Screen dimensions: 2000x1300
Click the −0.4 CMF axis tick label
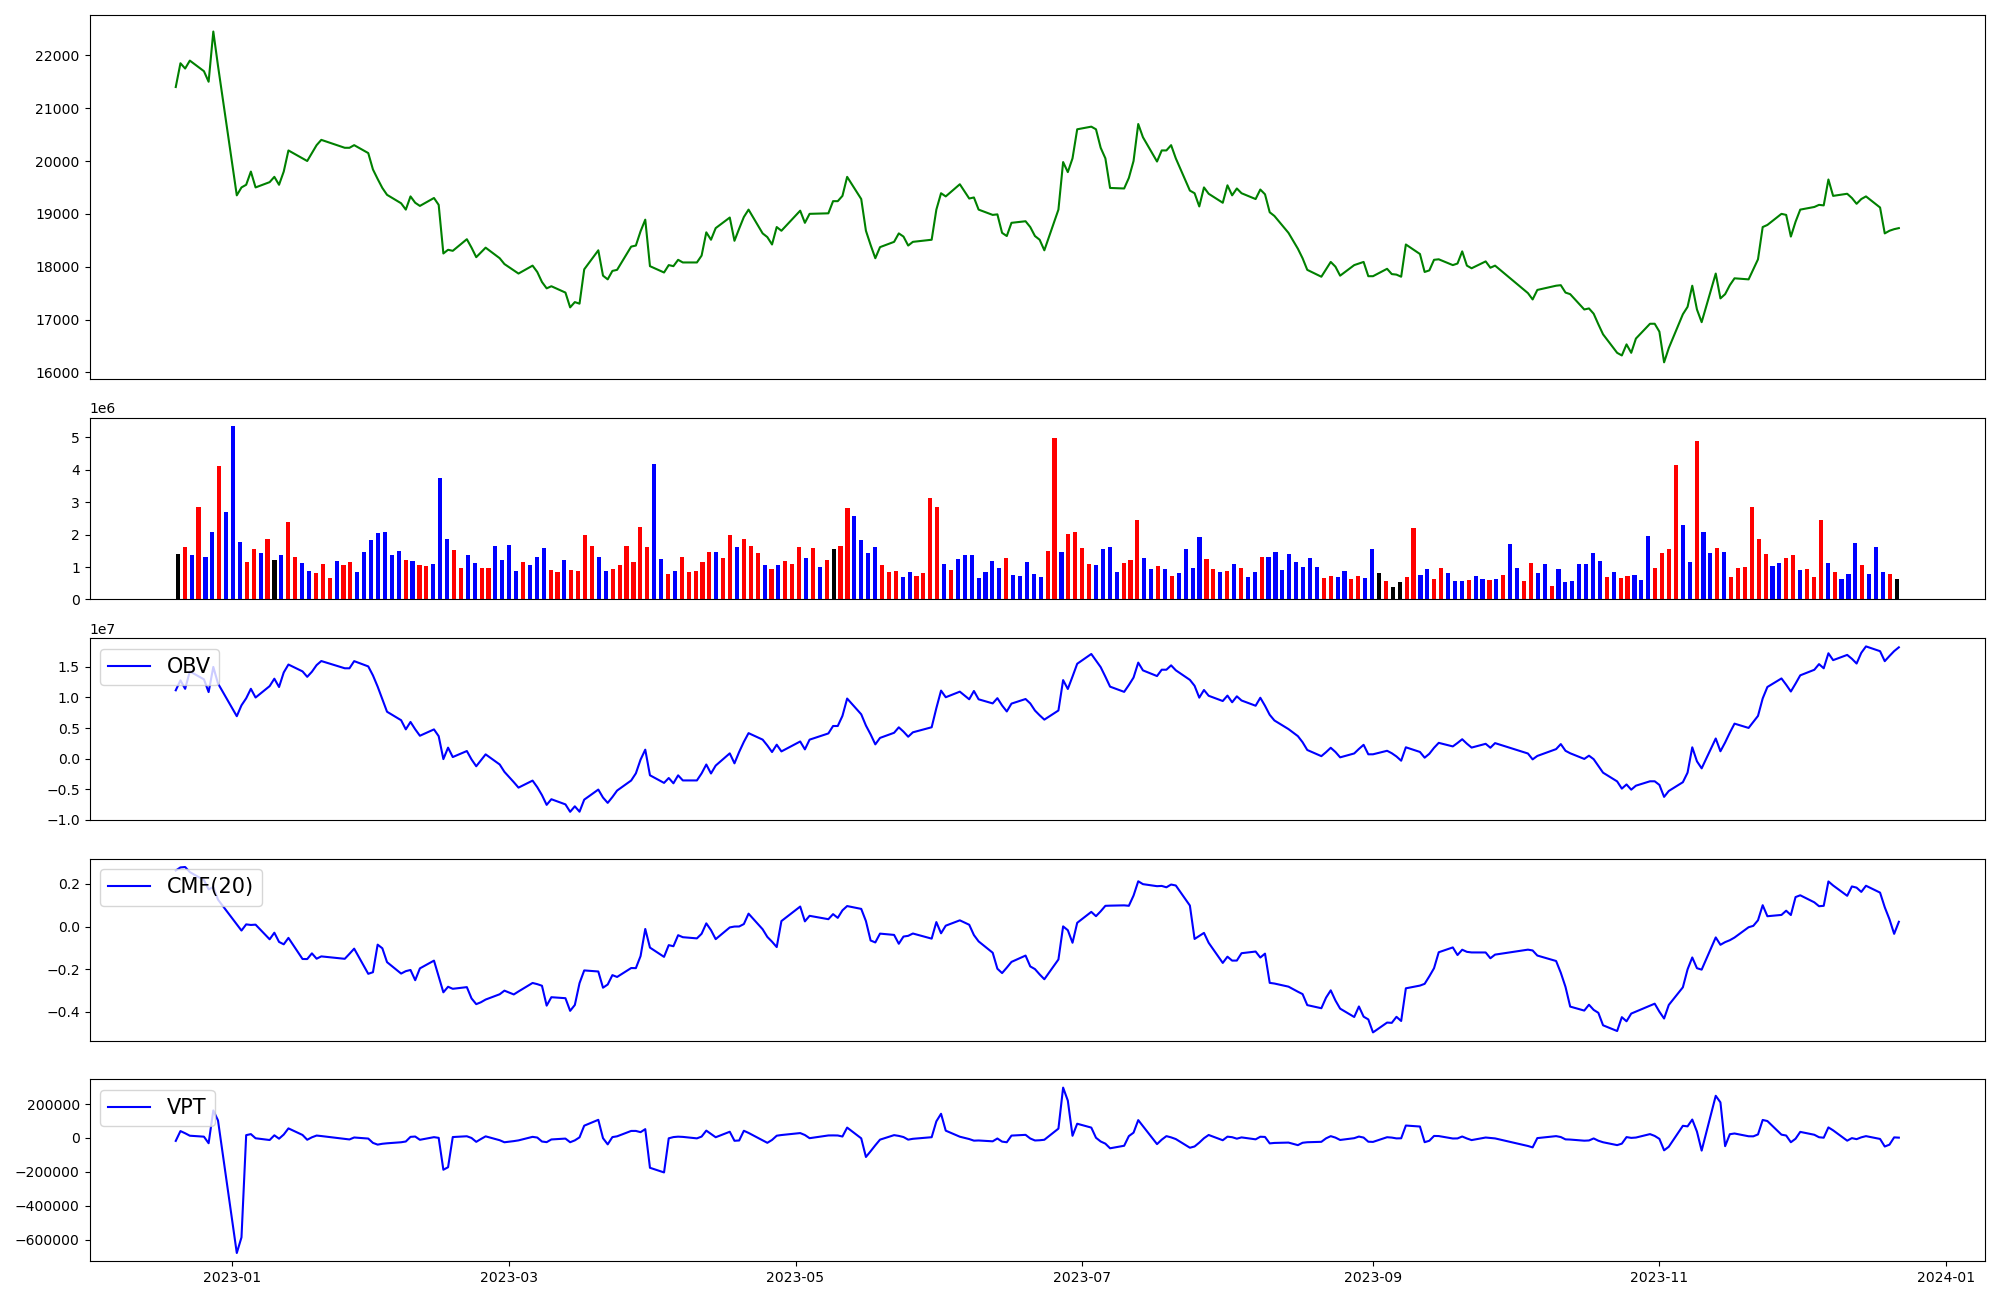[65, 1012]
